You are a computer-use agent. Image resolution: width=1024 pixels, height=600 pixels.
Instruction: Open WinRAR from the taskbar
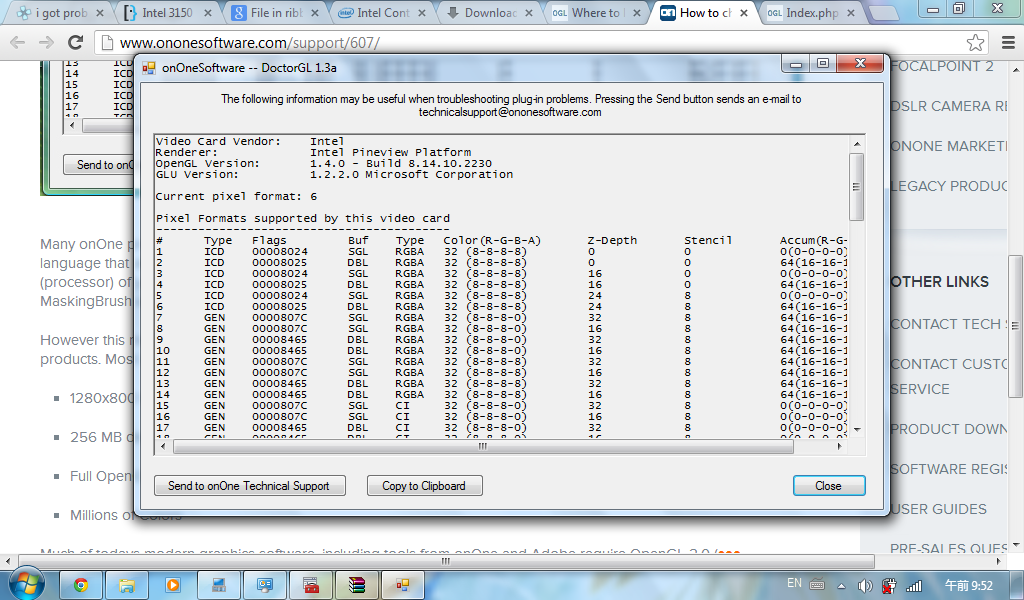(357, 584)
